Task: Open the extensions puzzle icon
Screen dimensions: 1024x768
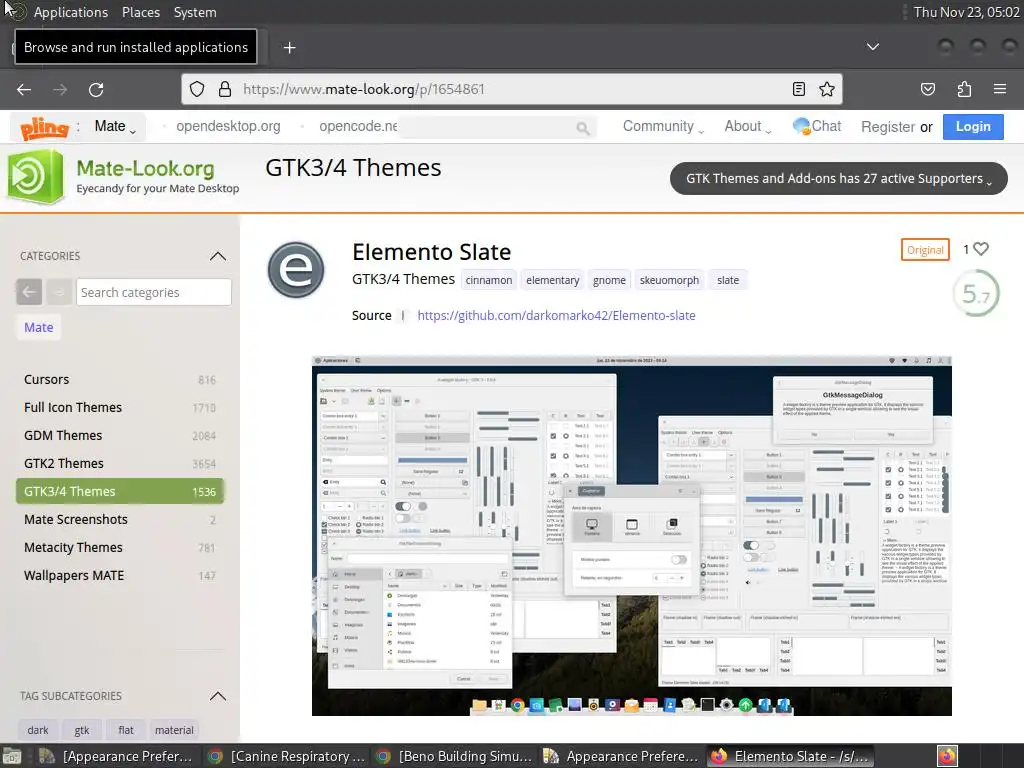Action: 964,89
